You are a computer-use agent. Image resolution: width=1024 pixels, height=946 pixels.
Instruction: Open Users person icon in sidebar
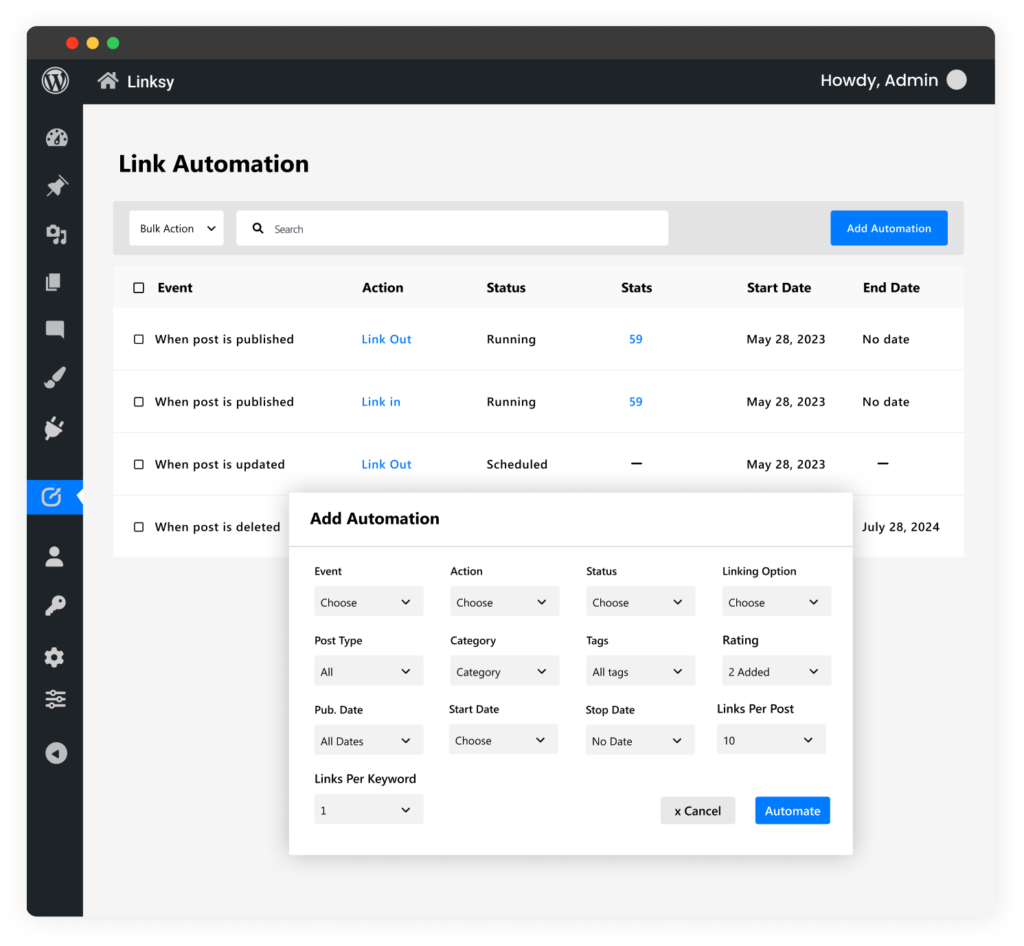(54, 557)
